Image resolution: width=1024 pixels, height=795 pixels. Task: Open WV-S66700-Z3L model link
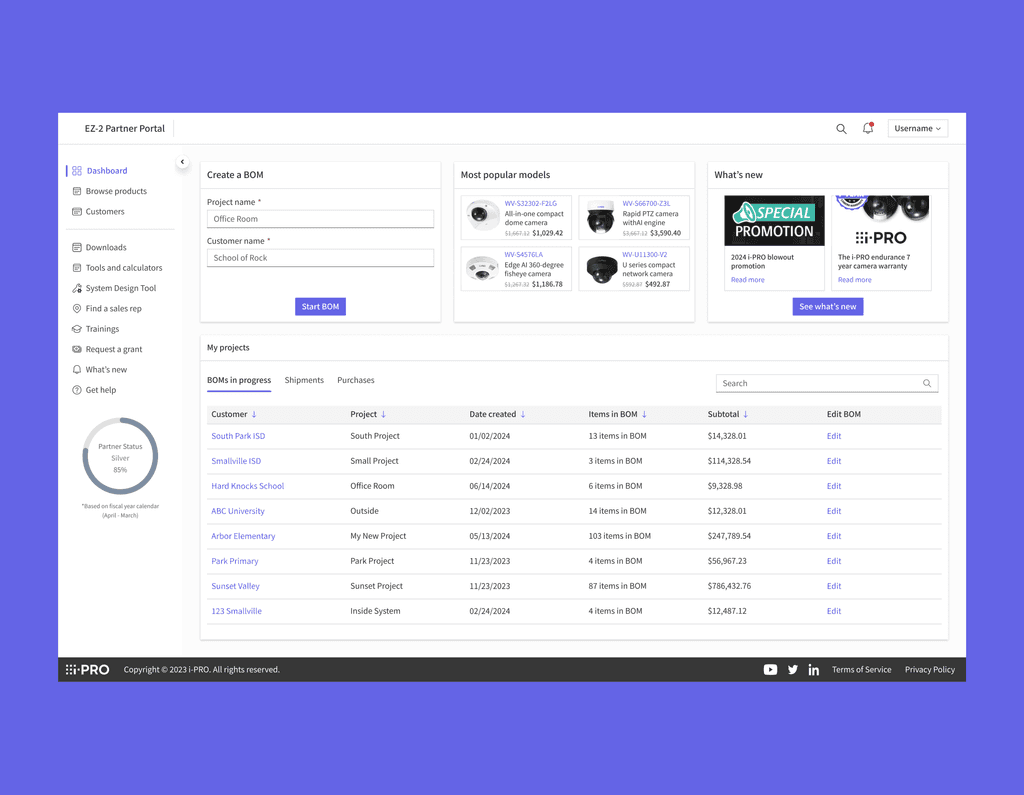(647, 204)
